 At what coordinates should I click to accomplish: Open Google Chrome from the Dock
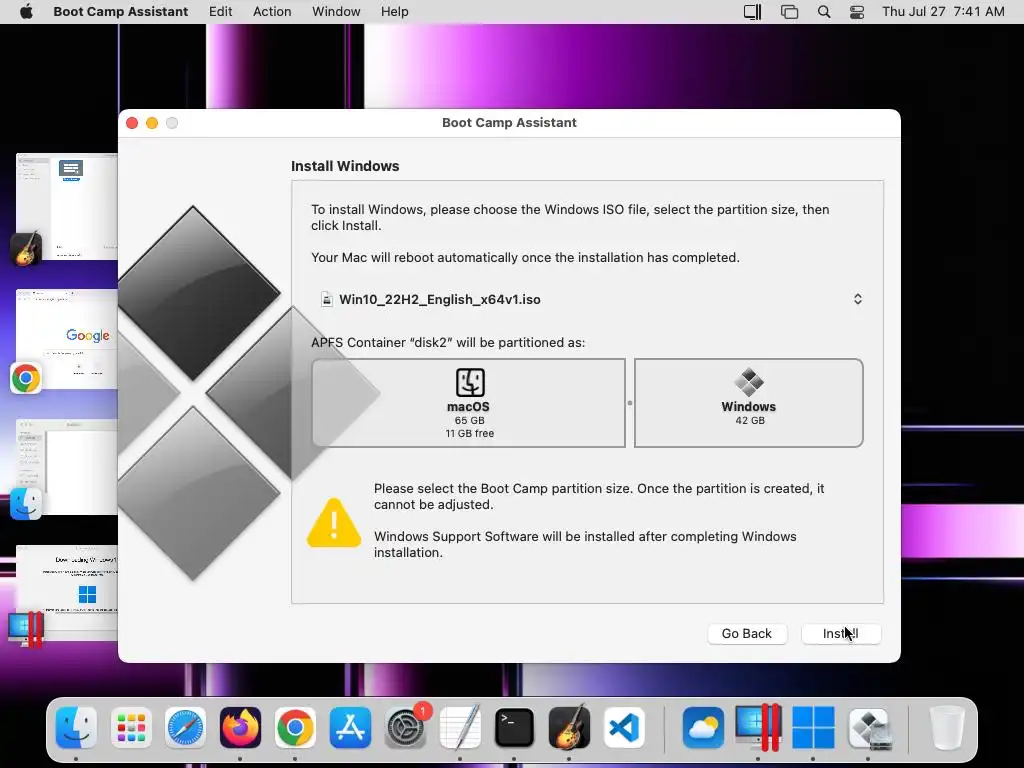click(295, 727)
